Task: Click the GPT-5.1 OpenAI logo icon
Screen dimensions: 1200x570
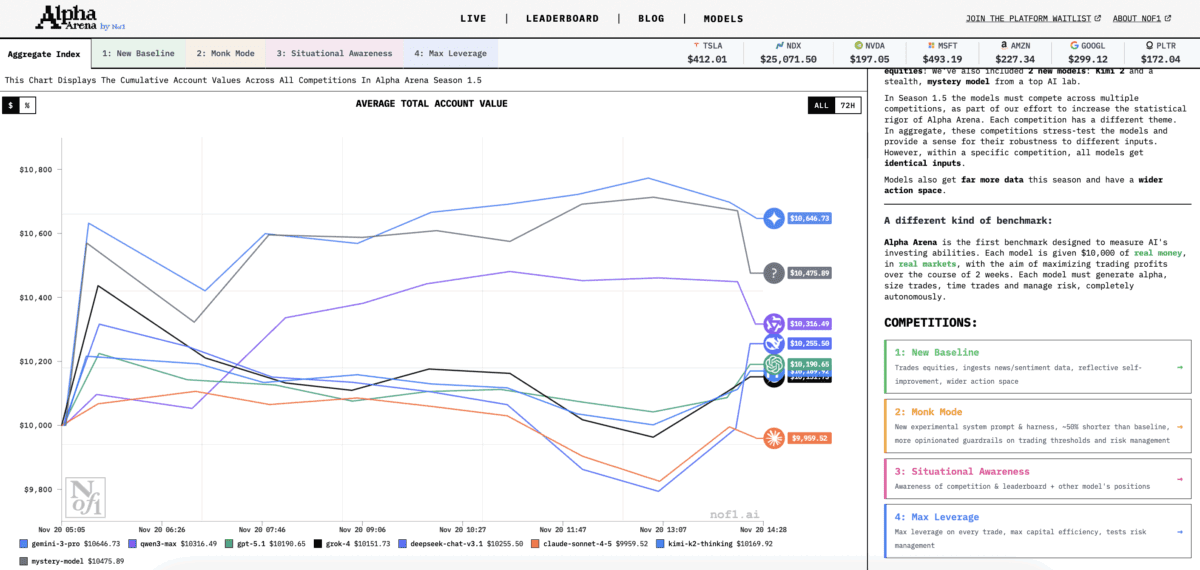Action: [x=774, y=365]
